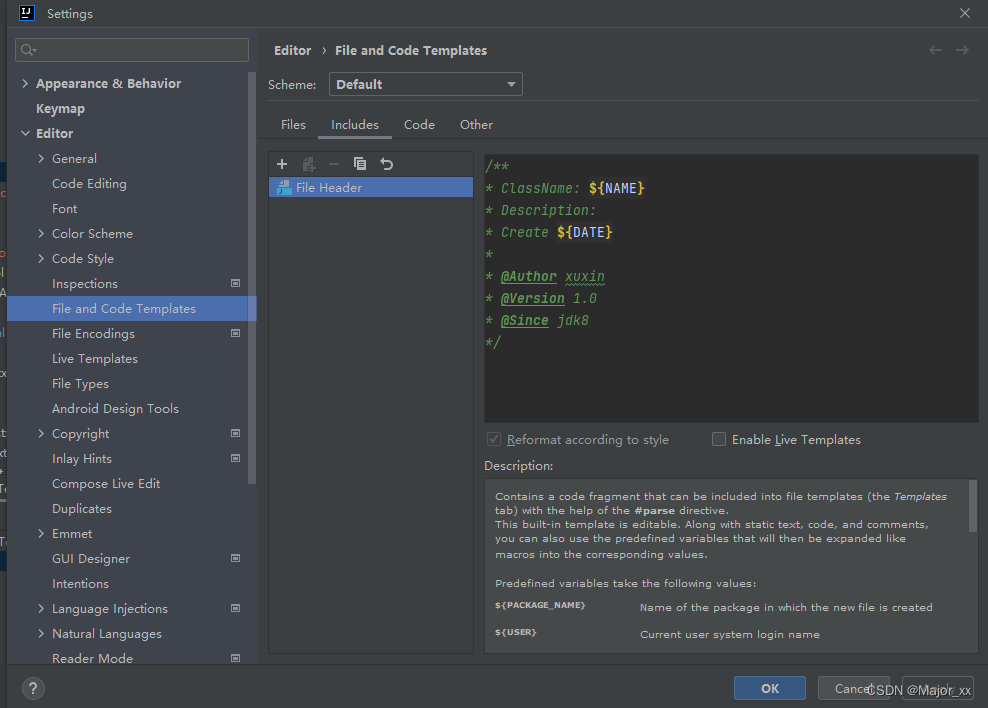Close the Settings dialog
Screen dimensions: 988x708
965,13
